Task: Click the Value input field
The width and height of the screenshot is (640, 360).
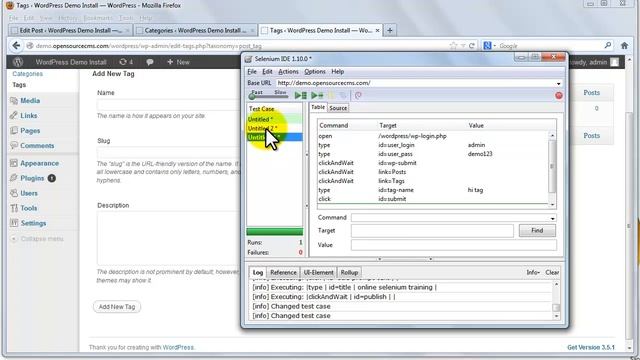Action: 454,245
